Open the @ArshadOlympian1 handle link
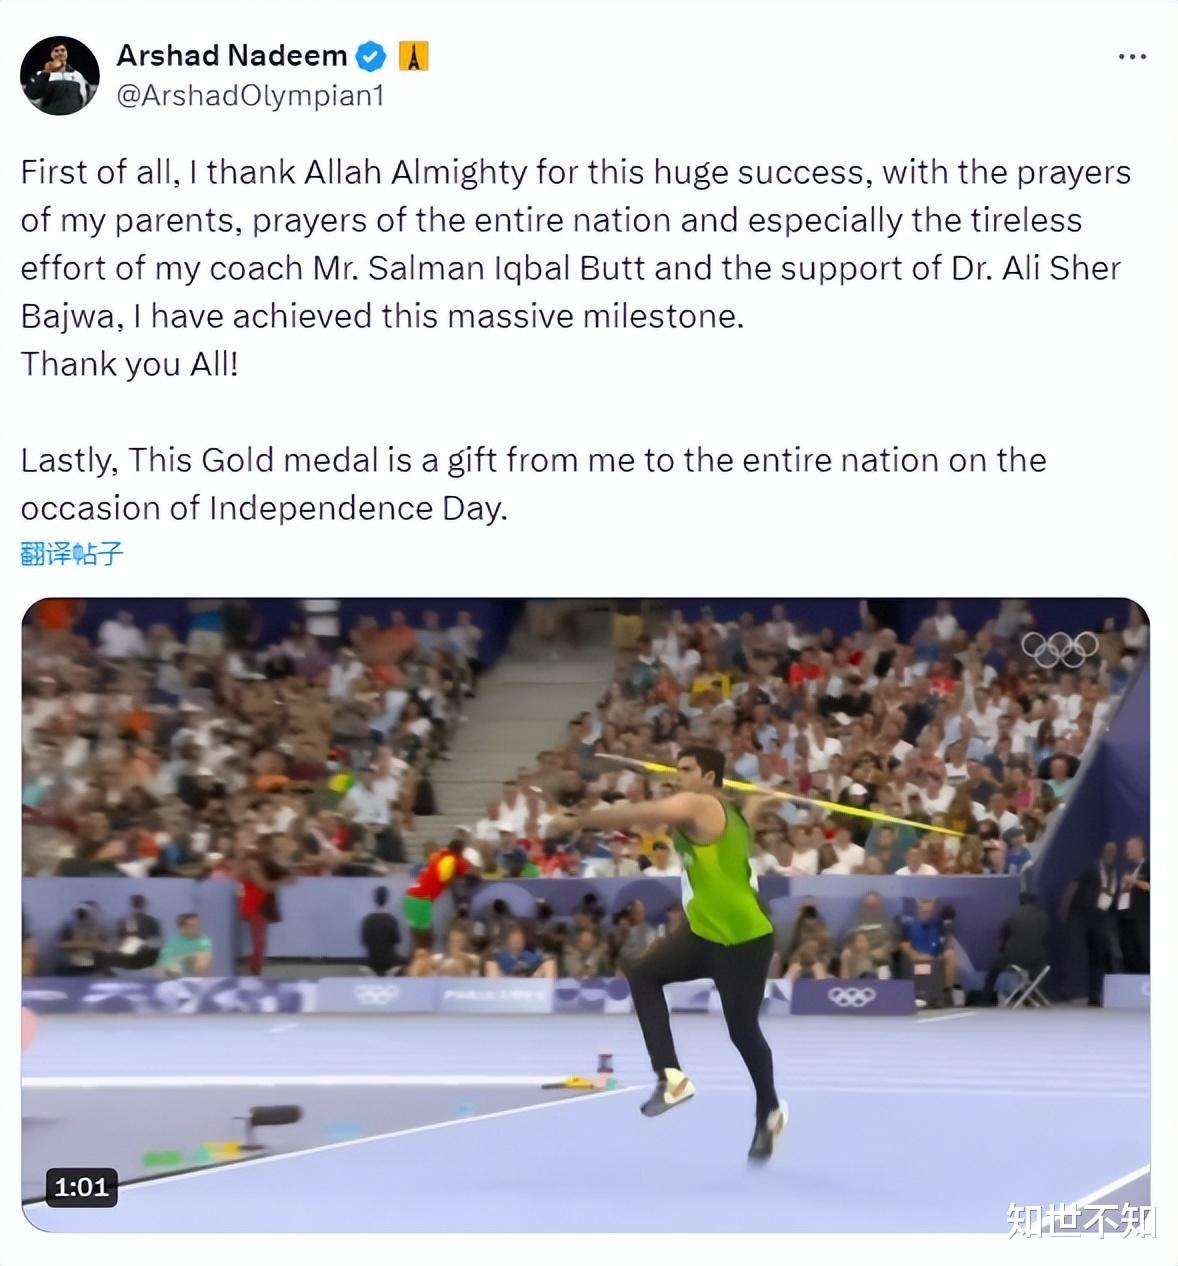1178x1266 pixels. pos(251,96)
